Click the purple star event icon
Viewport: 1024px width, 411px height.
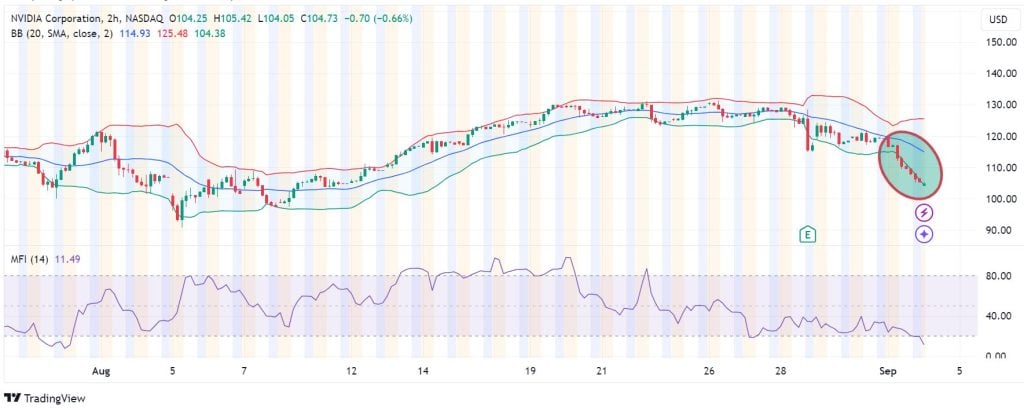(x=924, y=234)
